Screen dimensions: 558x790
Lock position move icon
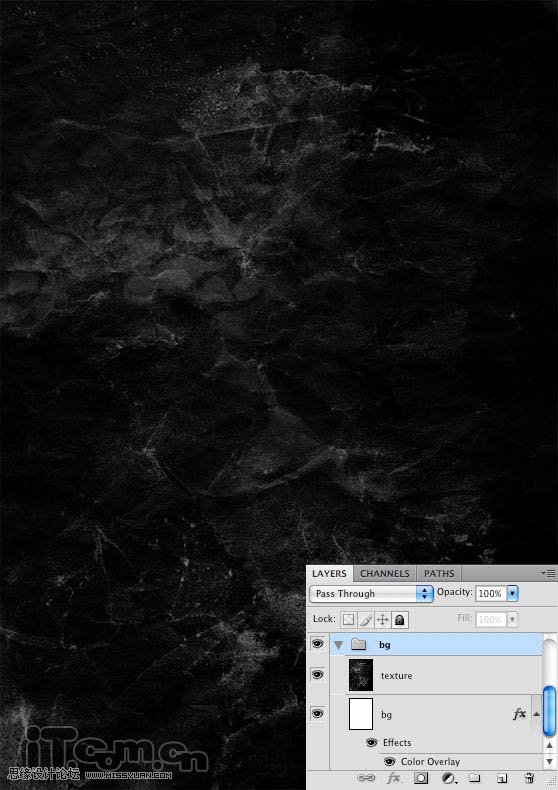383,619
